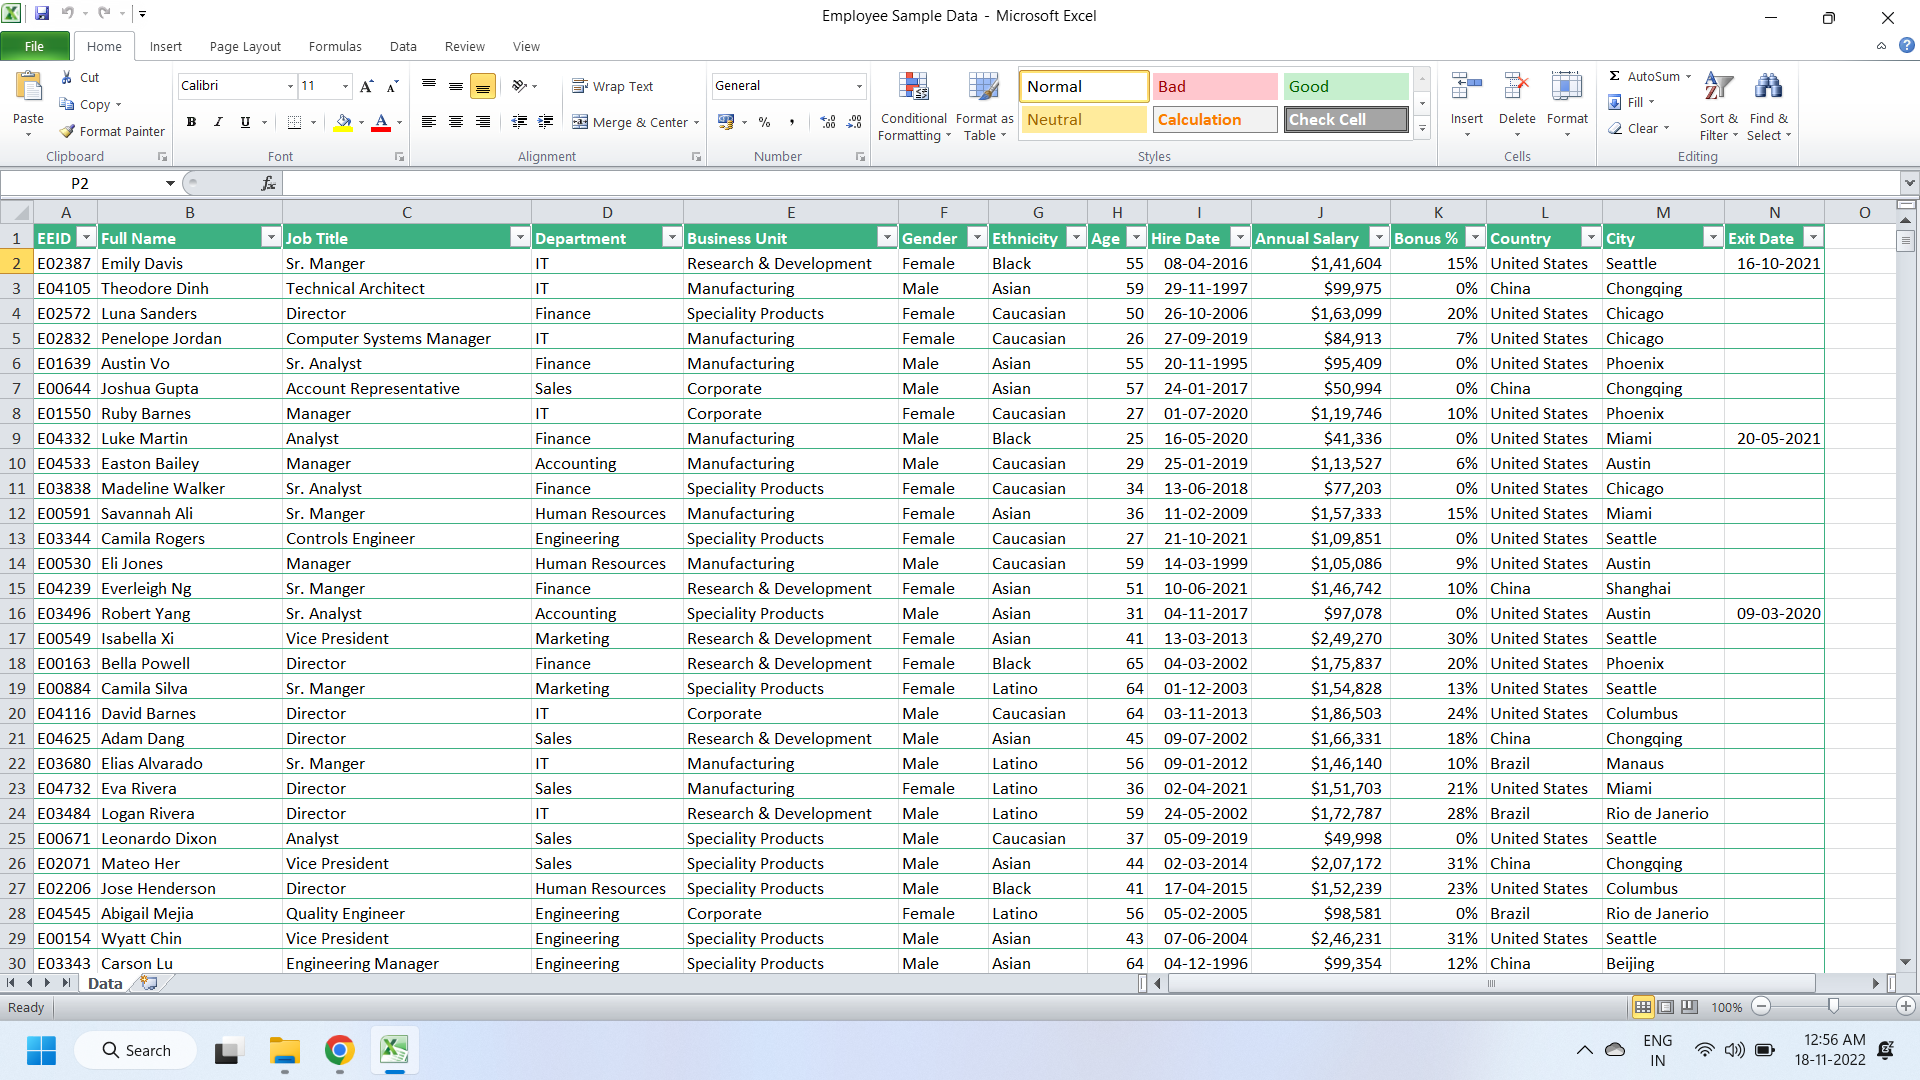This screenshot has height=1080, width=1920.
Task: Apply the Good cell style
Action: pyautogui.click(x=1345, y=86)
